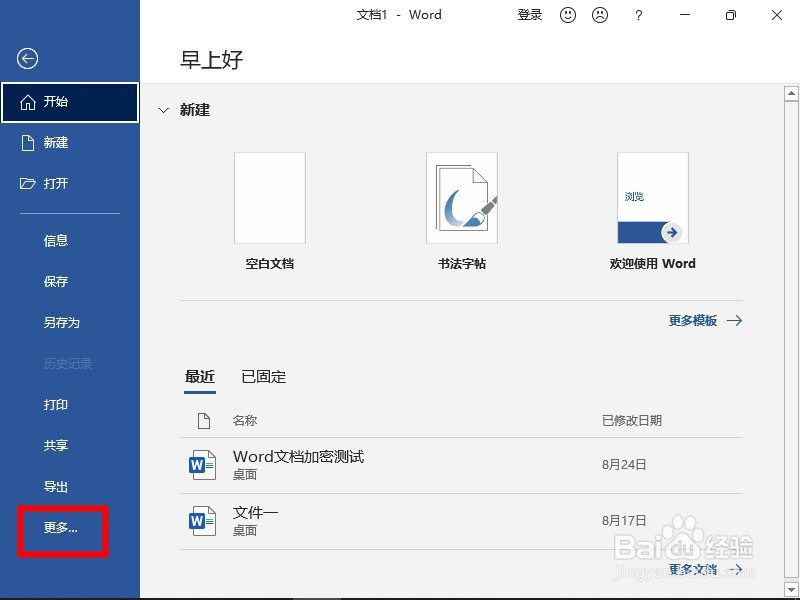Click the frowning face feedback icon
This screenshot has width=800, height=600.
coord(599,15)
